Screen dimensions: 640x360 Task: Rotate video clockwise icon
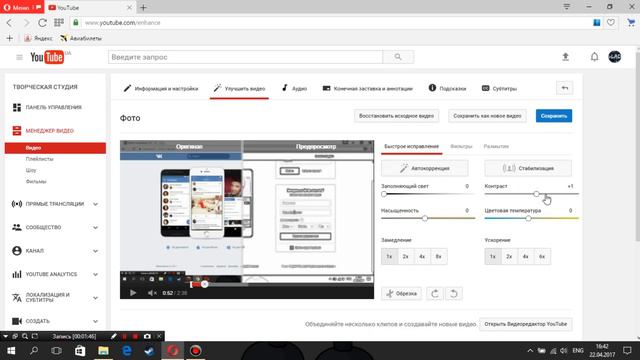click(x=435, y=293)
